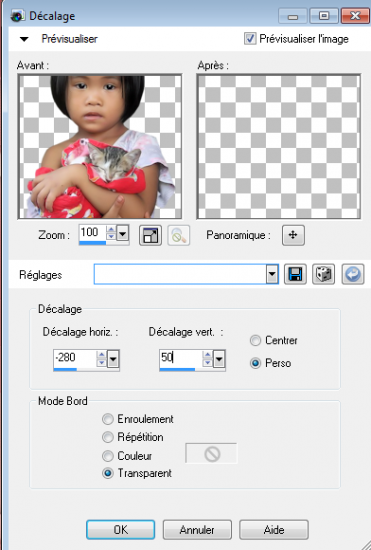371x550 pixels.
Task: Decrease Décalage vert. with the down arrow
Action: pos(207,362)
